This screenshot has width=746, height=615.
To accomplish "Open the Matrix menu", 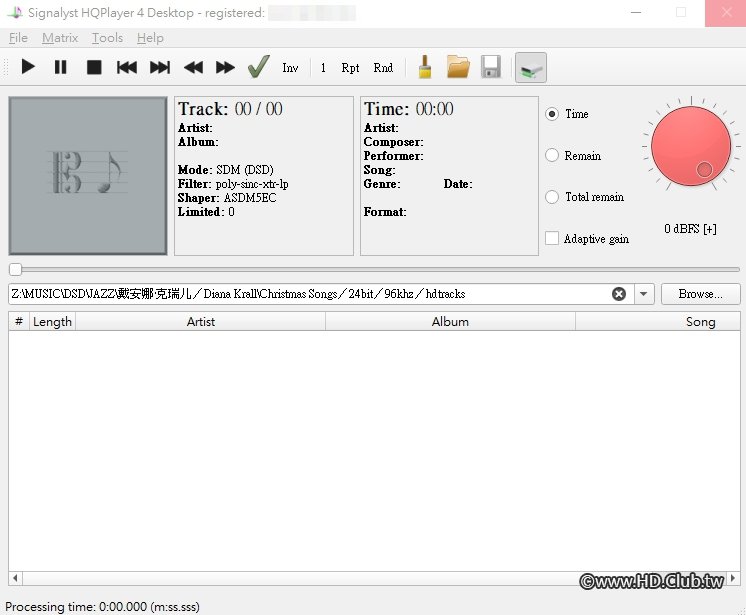I will click(60, 38).
